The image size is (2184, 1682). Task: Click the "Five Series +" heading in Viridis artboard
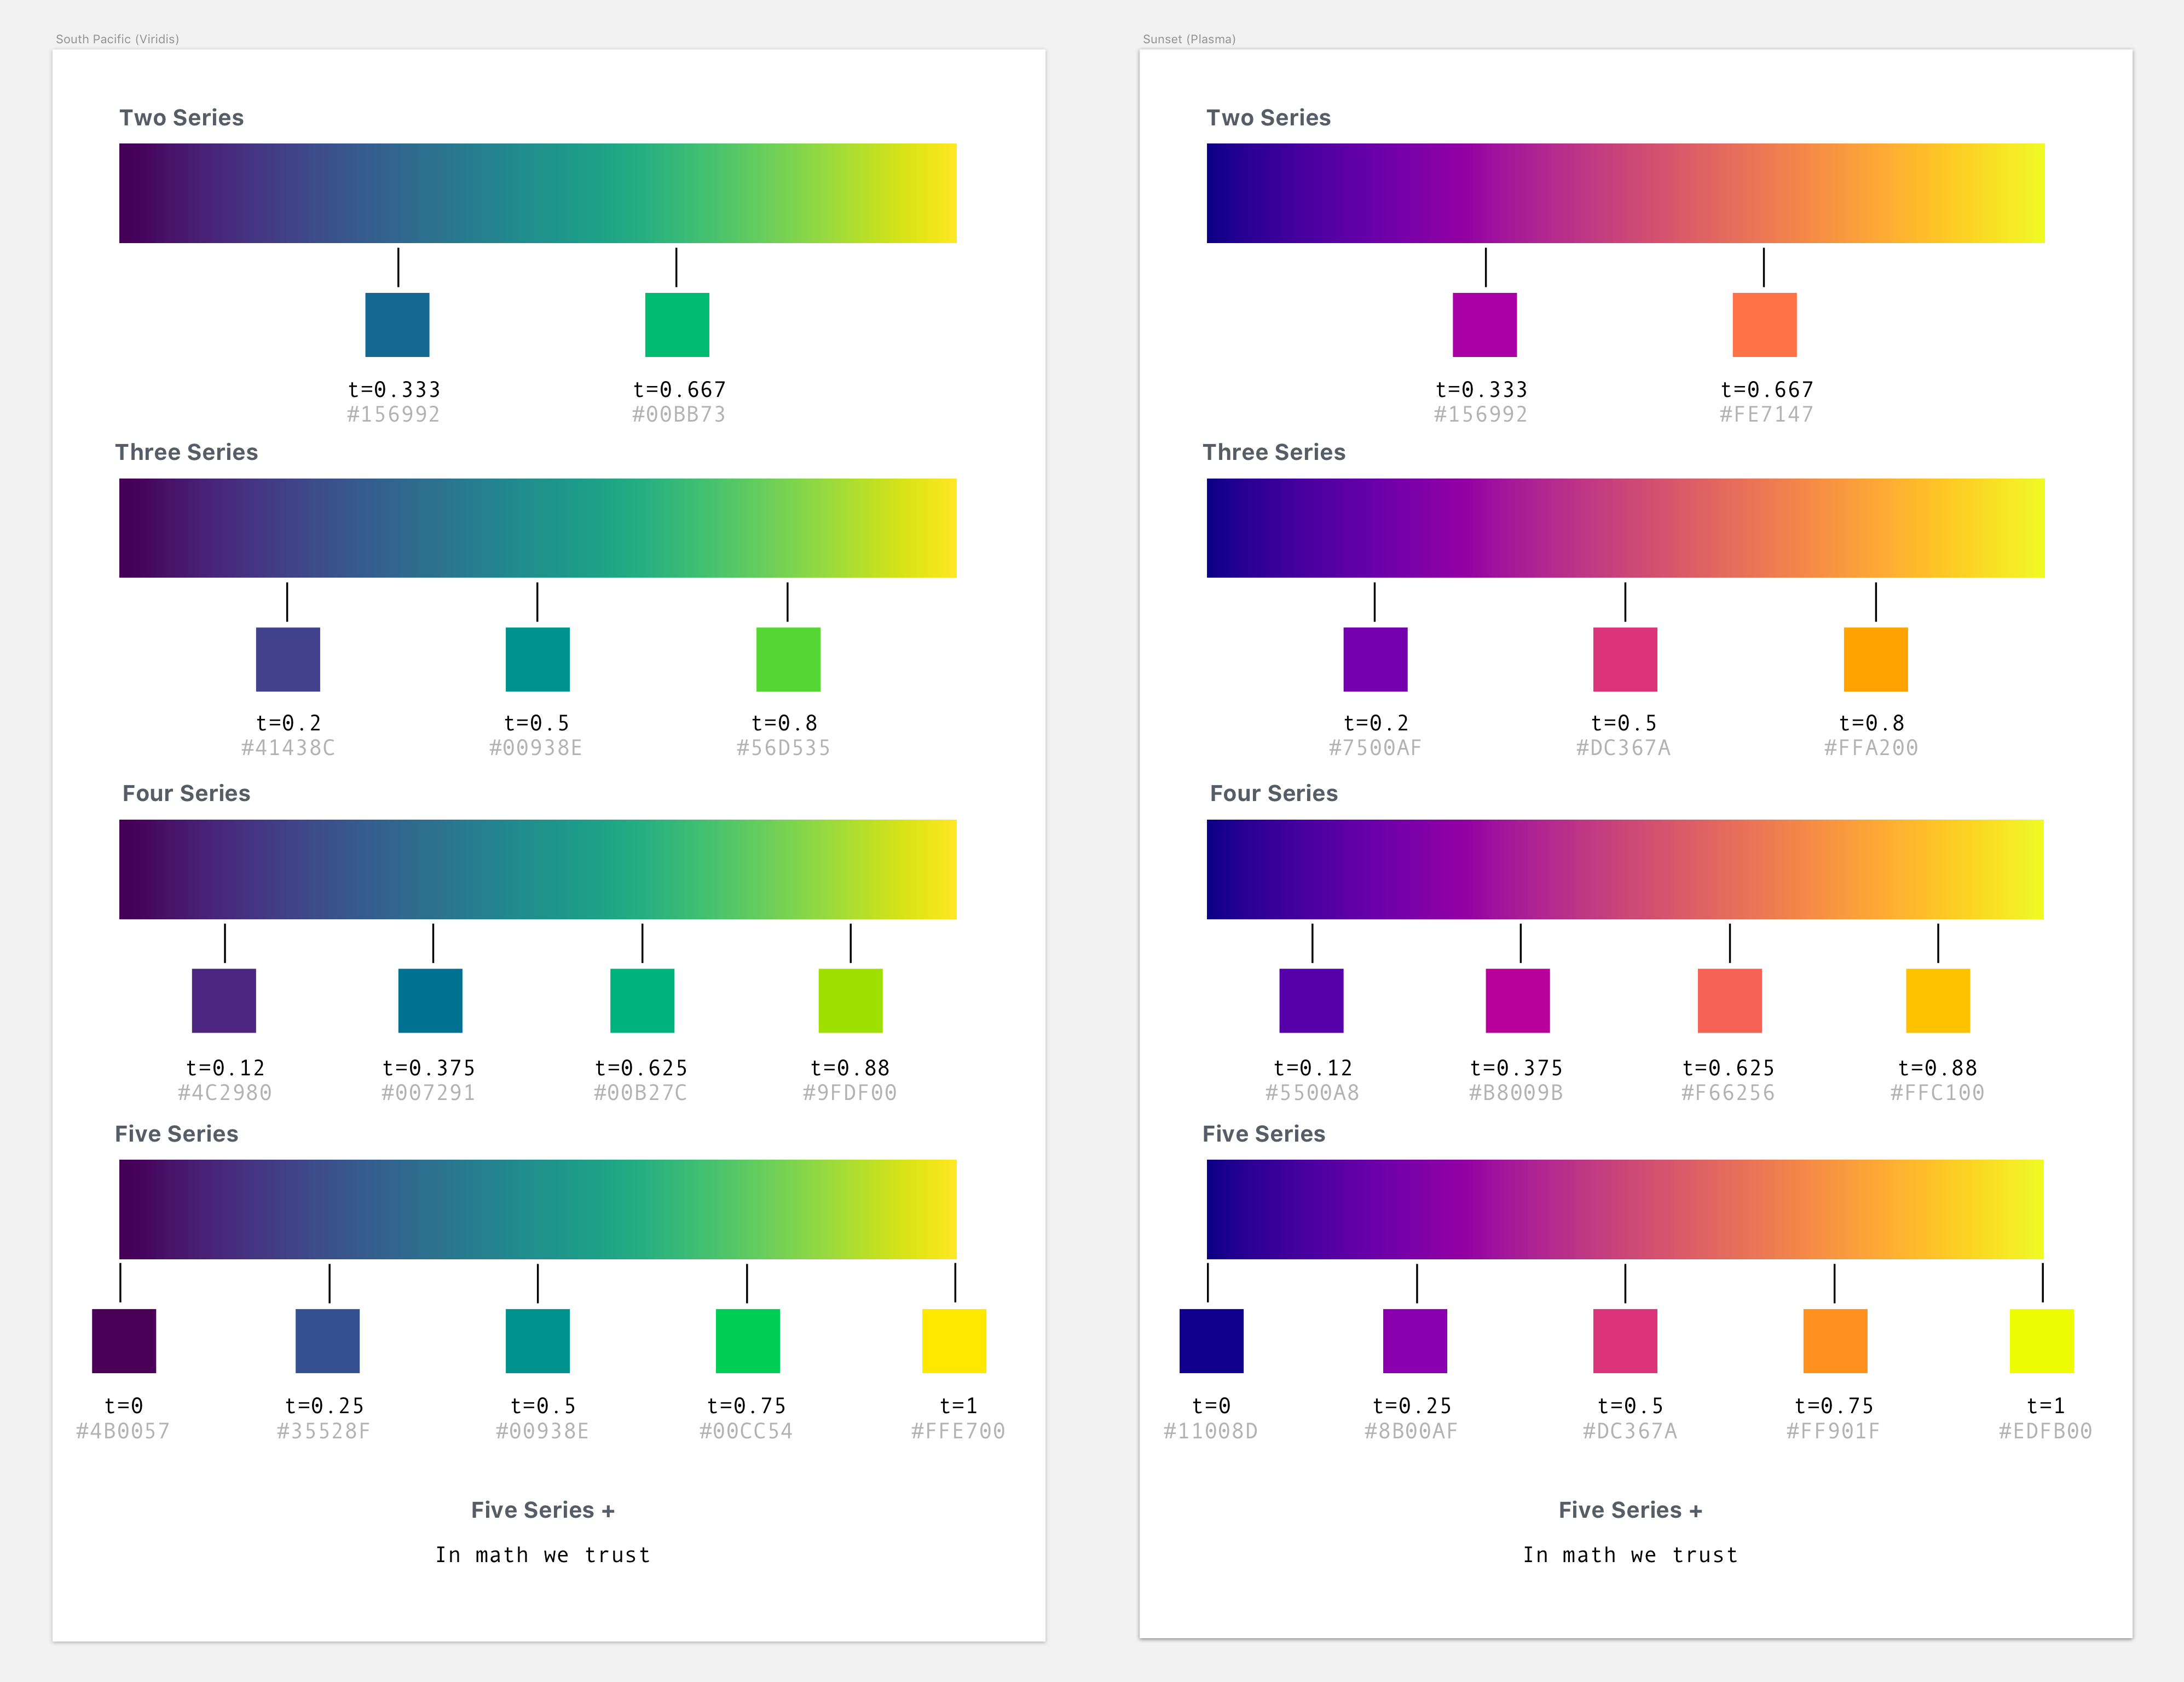point(543,1510)
